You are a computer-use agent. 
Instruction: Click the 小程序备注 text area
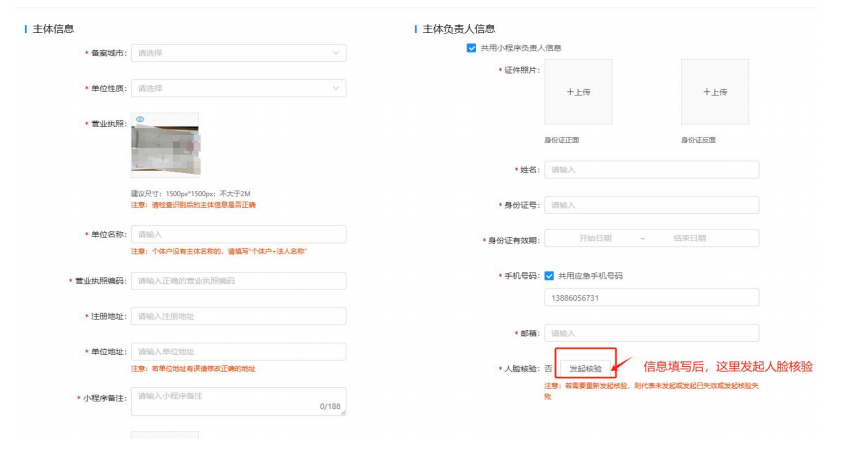coord(238,400)
